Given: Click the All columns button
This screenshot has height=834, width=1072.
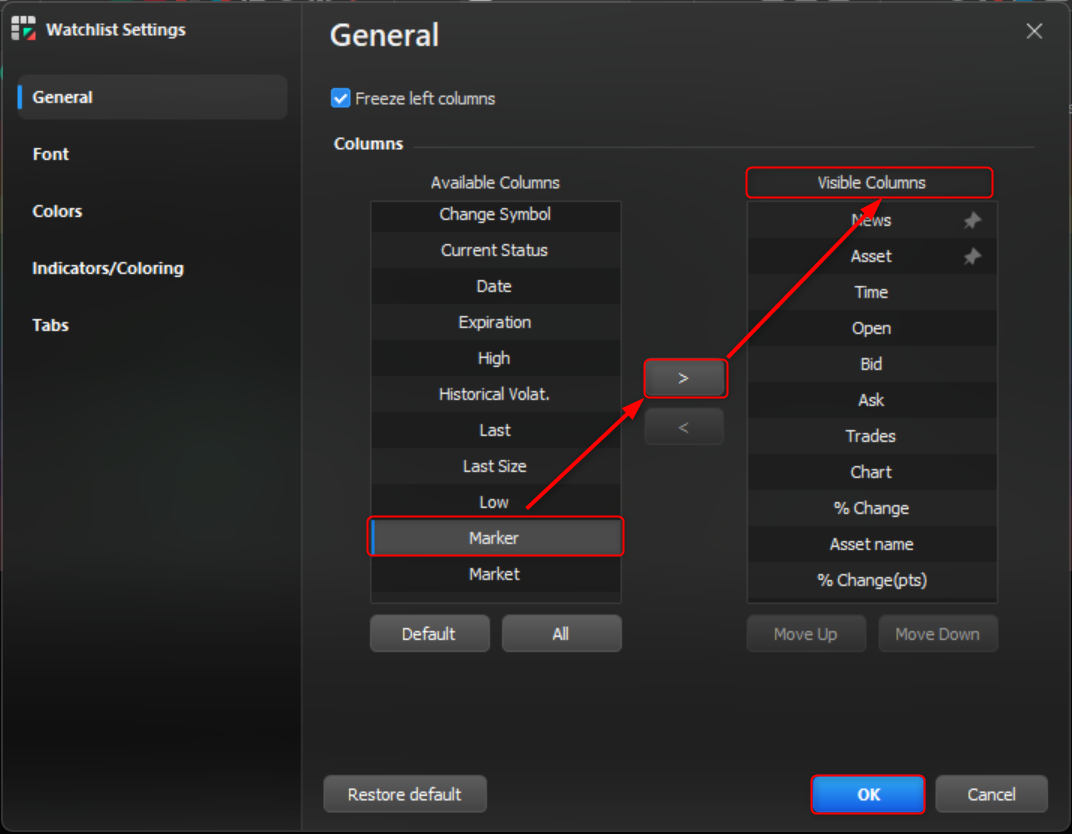Looking at the screenshot, I should pos(561,634).
